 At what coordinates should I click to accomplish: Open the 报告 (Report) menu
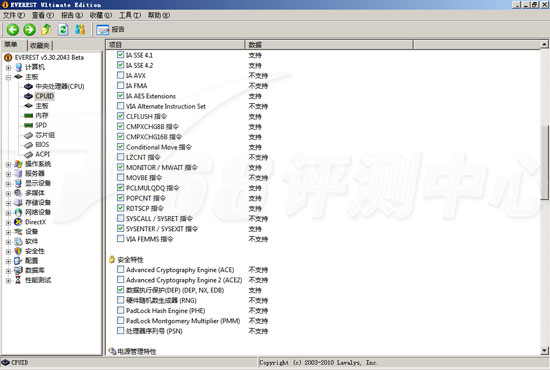(72, 15)
